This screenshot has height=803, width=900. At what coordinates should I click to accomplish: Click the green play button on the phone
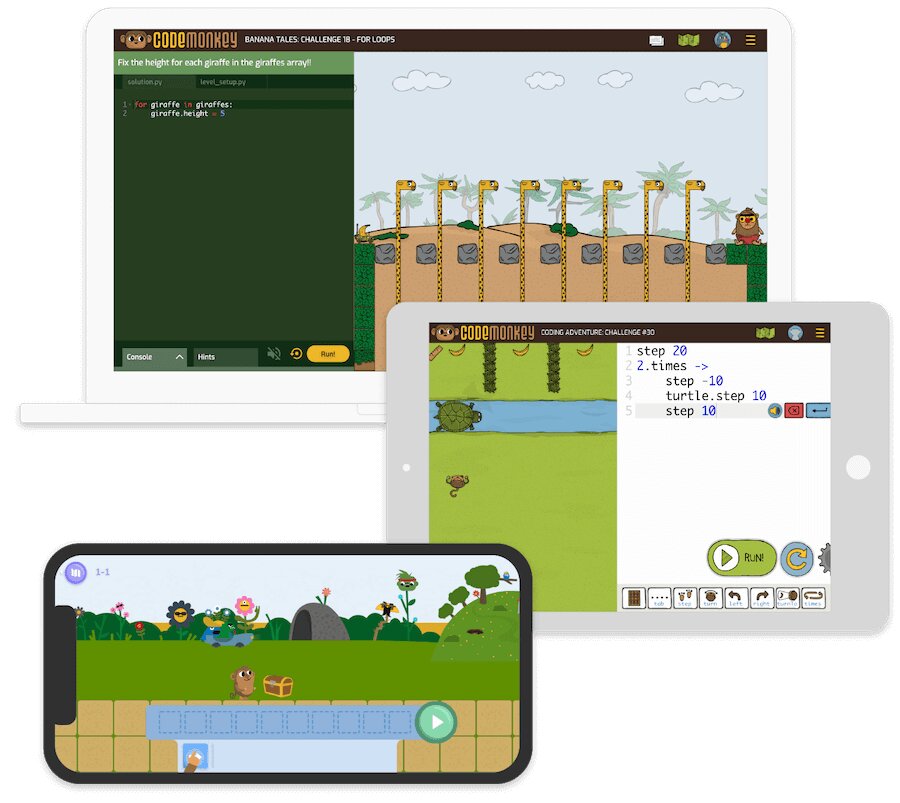[x=436, y=722]
